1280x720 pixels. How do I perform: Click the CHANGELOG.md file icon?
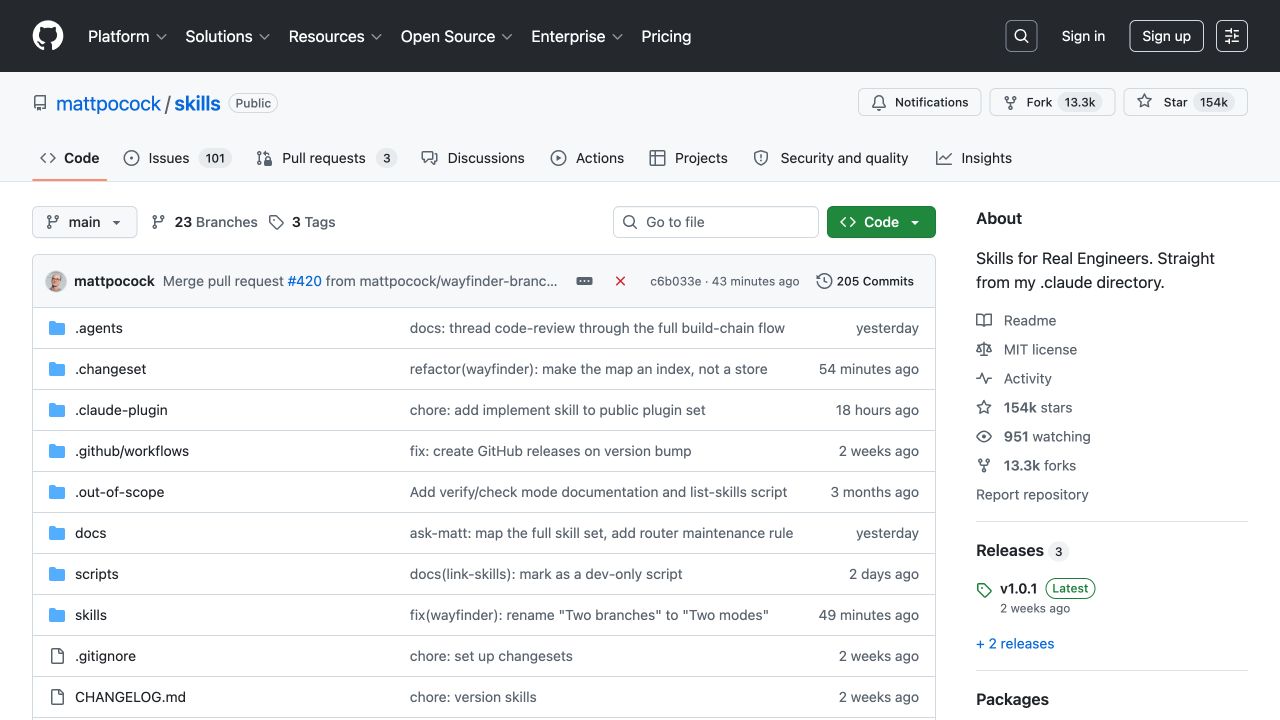coord(57,697)
